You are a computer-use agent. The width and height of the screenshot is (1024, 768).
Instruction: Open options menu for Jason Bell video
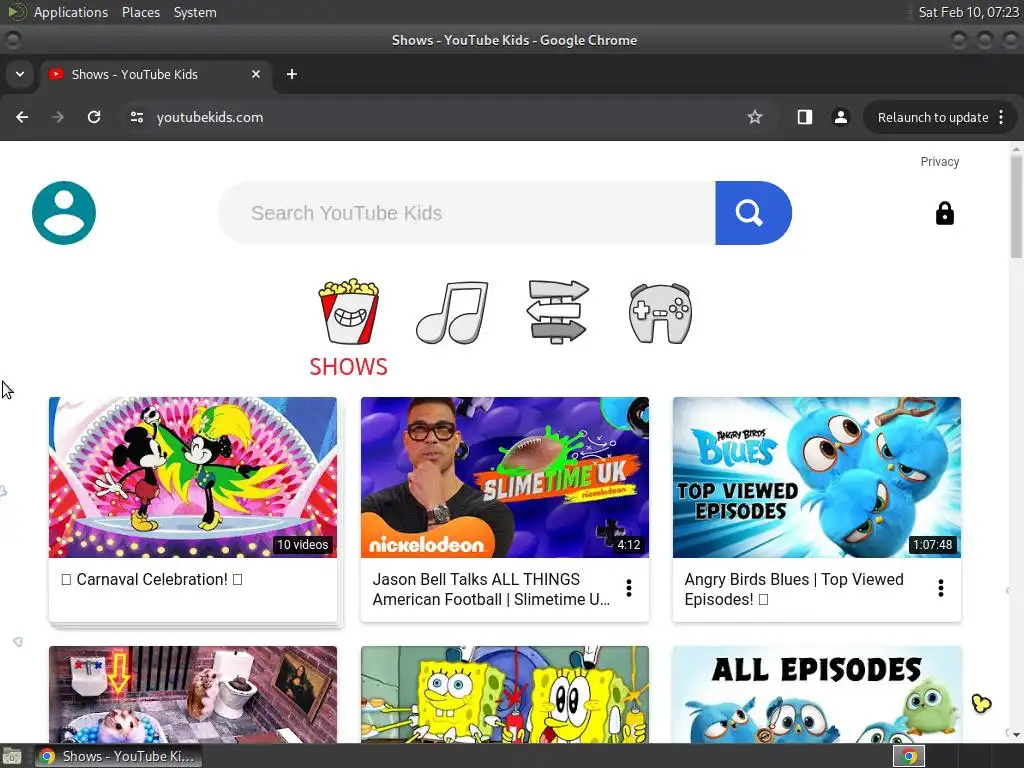(x=628, y=588)
